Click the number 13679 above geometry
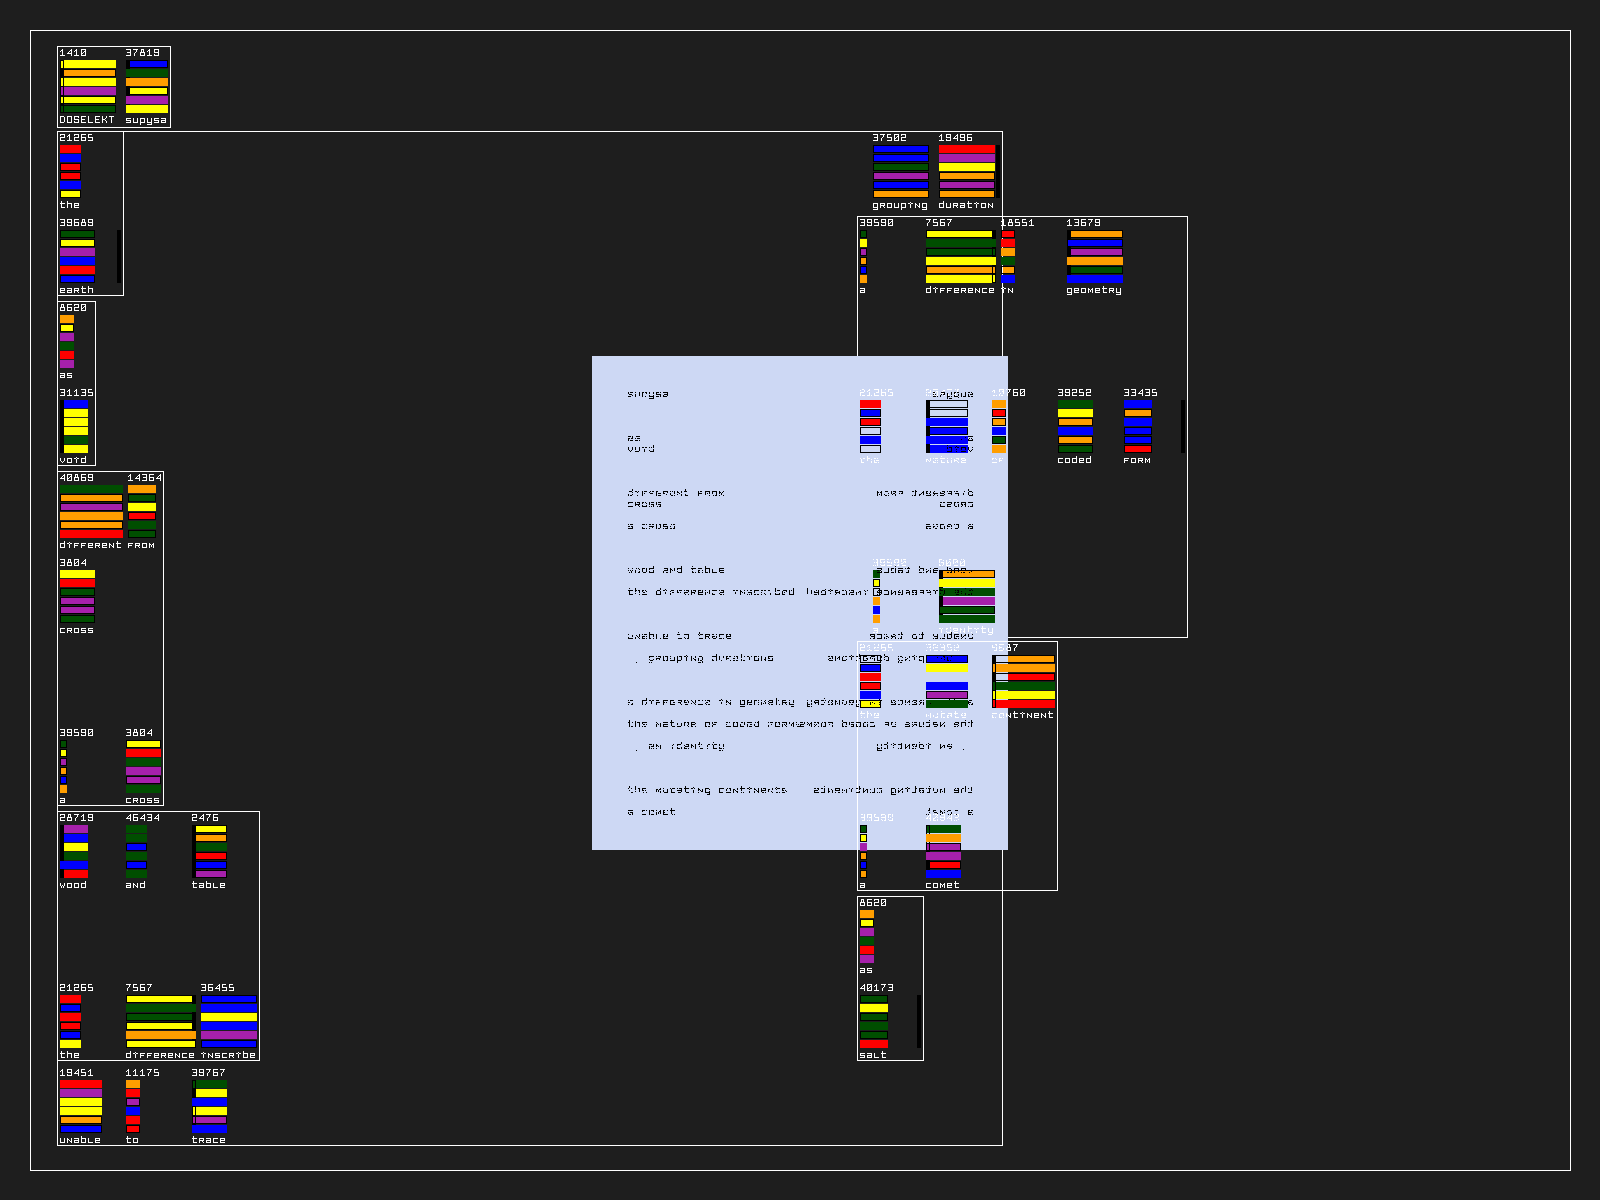1600x1200 pixels. point(1083,223)
